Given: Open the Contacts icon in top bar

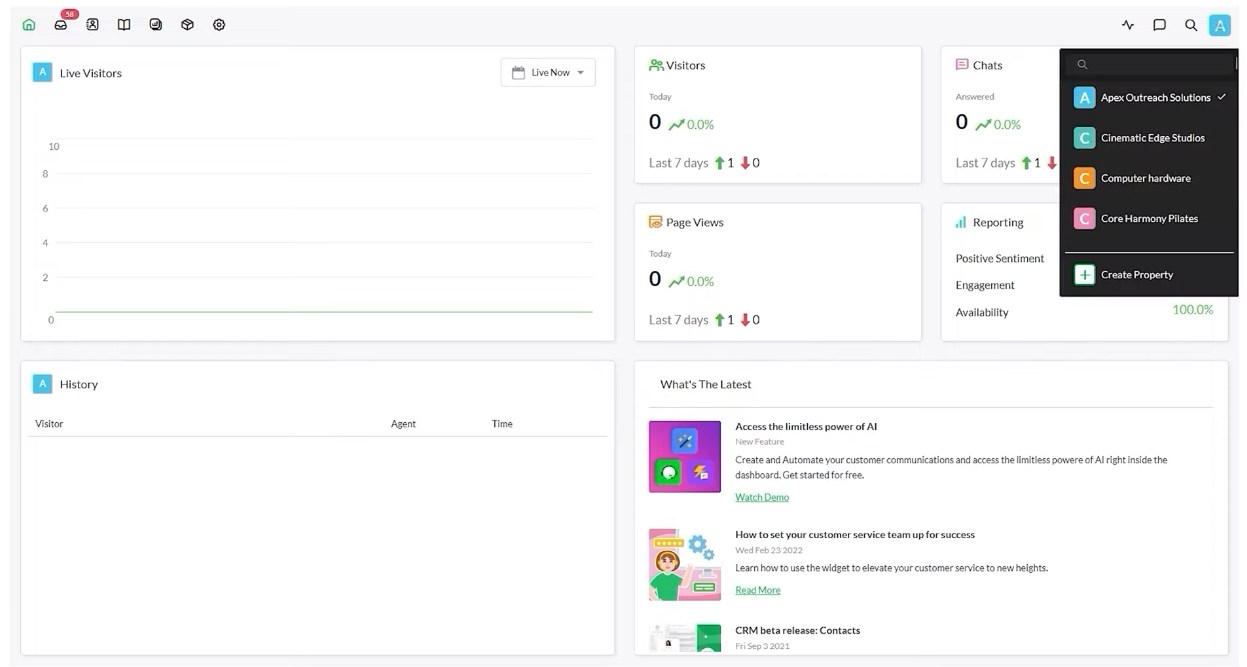Looking at the screenshot, I should [x=92, y=25].
